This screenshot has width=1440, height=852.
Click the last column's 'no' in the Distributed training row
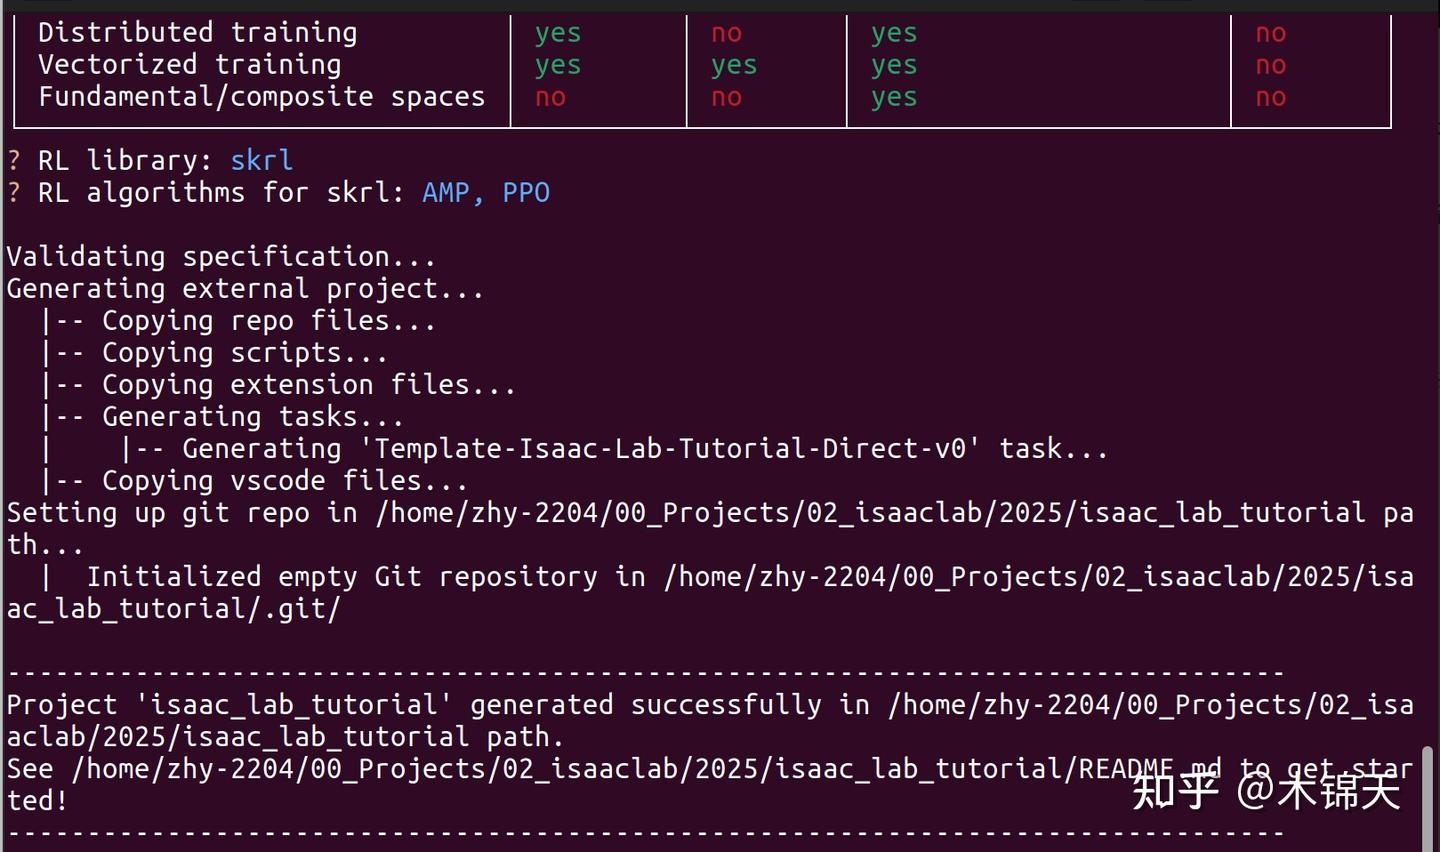pos(1271,33)
